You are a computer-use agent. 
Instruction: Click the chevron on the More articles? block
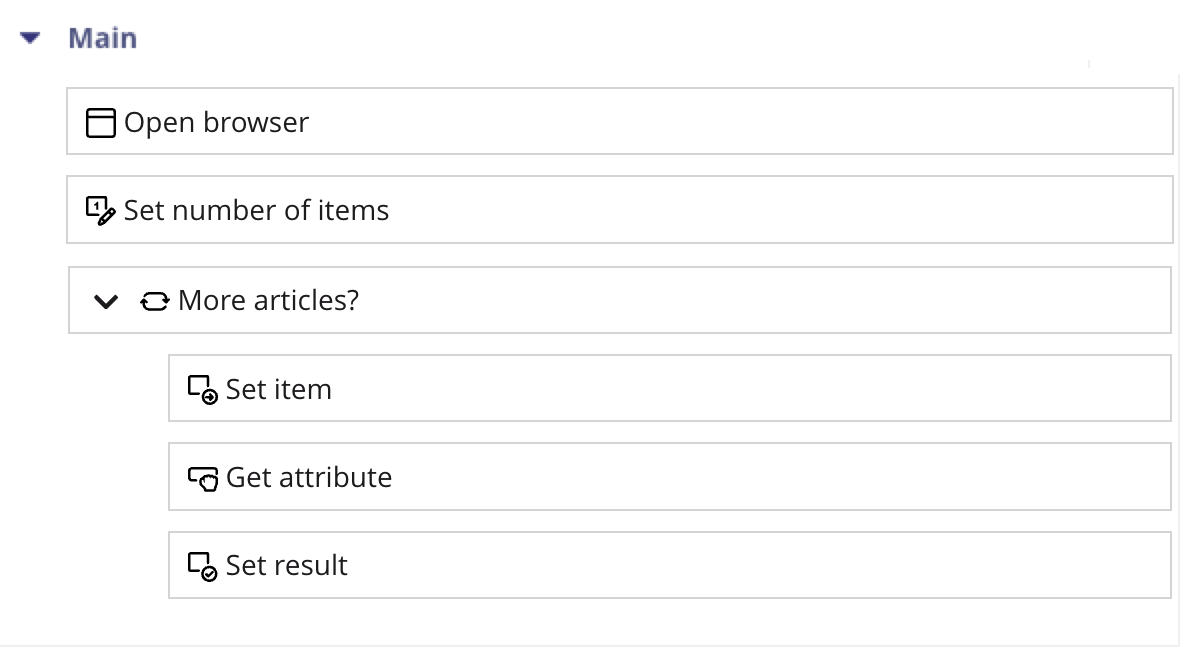pyautogui.click(x=105, y=301)
